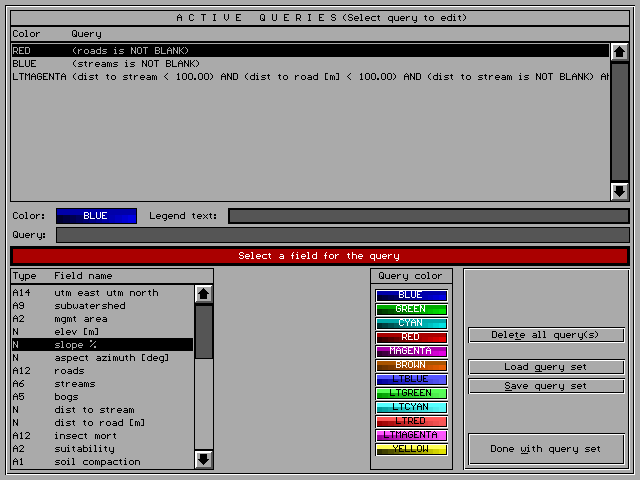This screenshot has height=480, width=640.
Task: Choose LTMAGENTA query color swatch
Action: 411,435
